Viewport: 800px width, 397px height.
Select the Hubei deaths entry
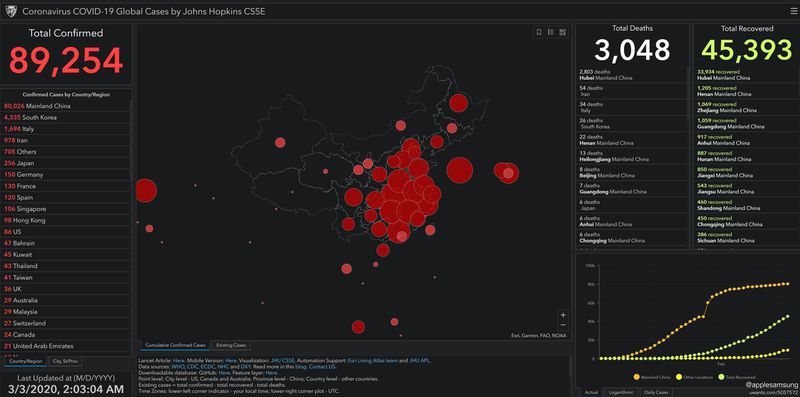point(632,75)
